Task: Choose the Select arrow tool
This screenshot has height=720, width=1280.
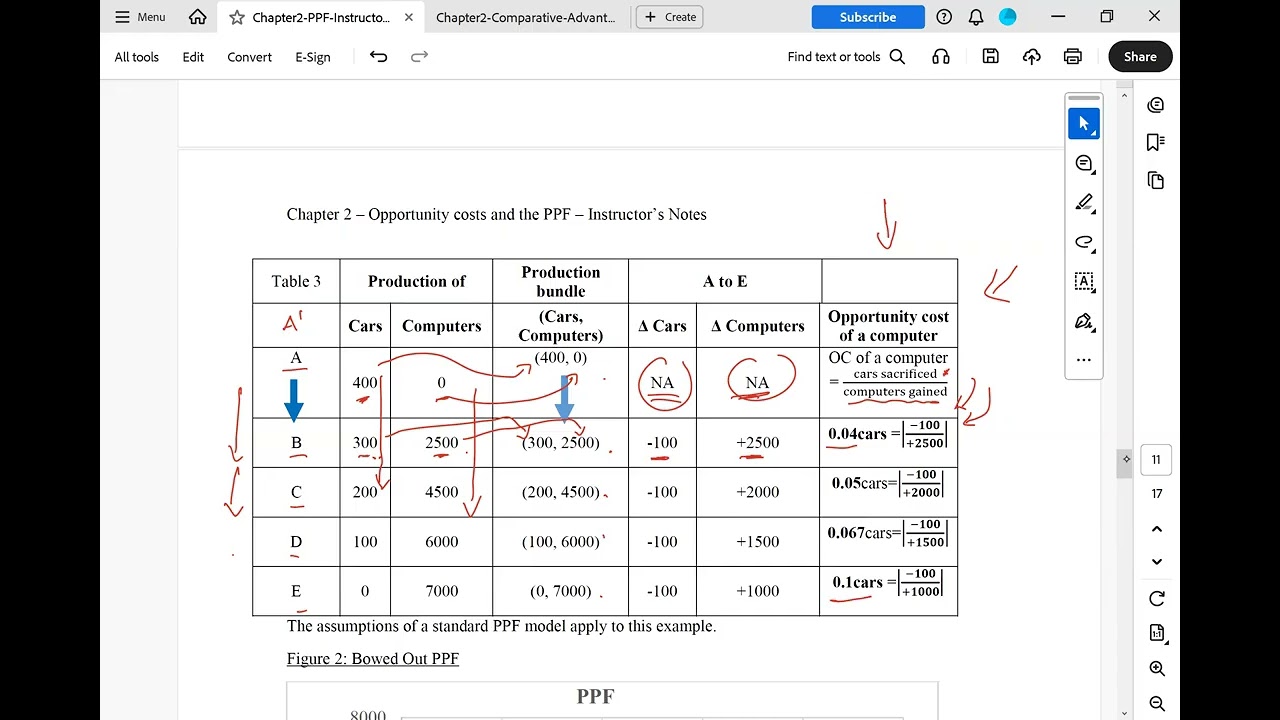Action: coord(1084,124)
